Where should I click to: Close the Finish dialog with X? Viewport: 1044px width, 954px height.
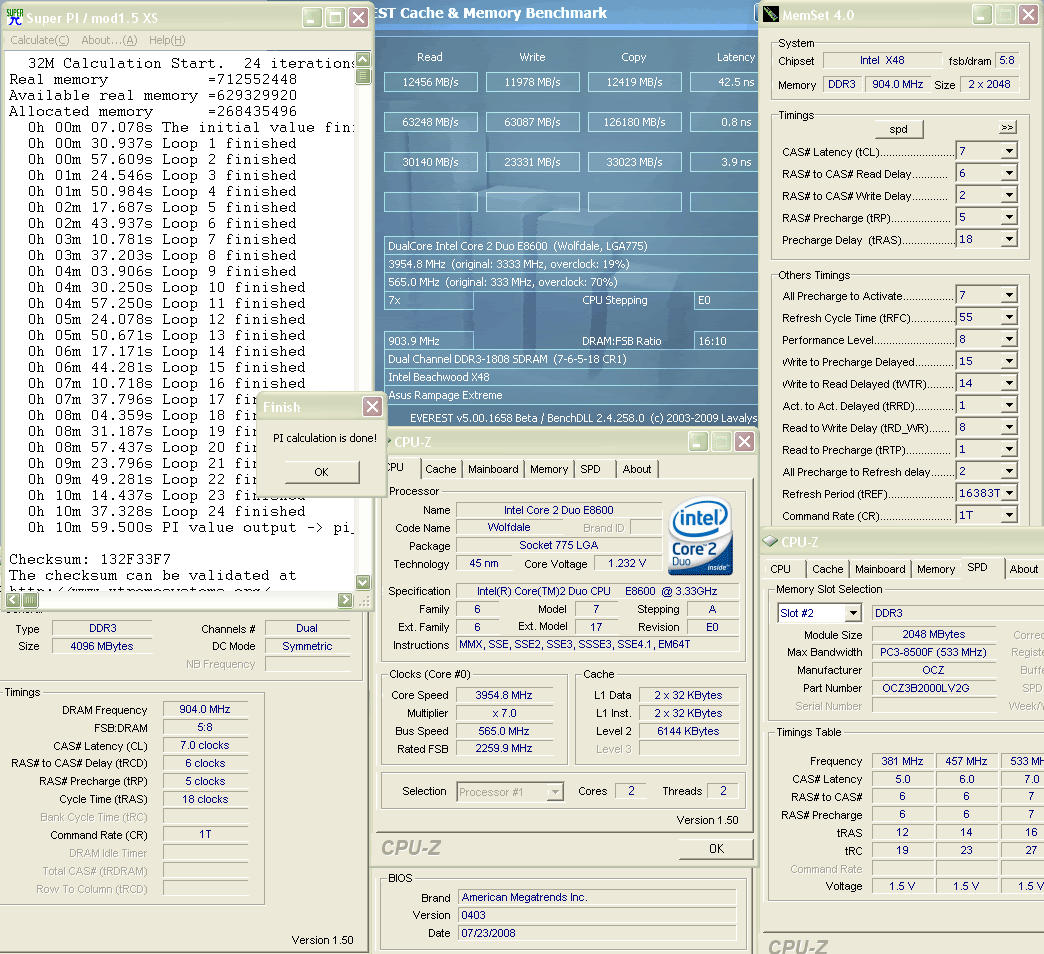372,407
